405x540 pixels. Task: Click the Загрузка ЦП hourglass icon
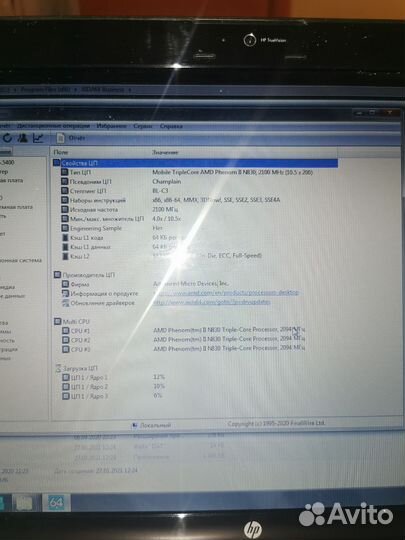[58, 368]
